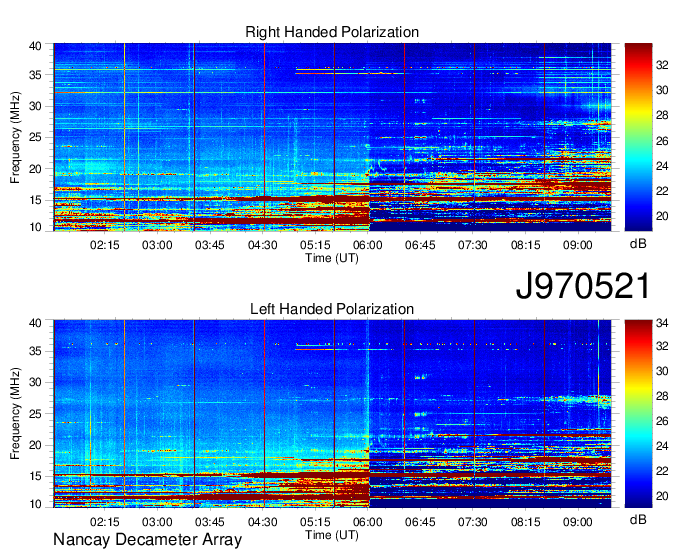Click the 06:45 time tick under the bottom plot
This screenshot has height=552, width=680.
(x=420, y=522)
